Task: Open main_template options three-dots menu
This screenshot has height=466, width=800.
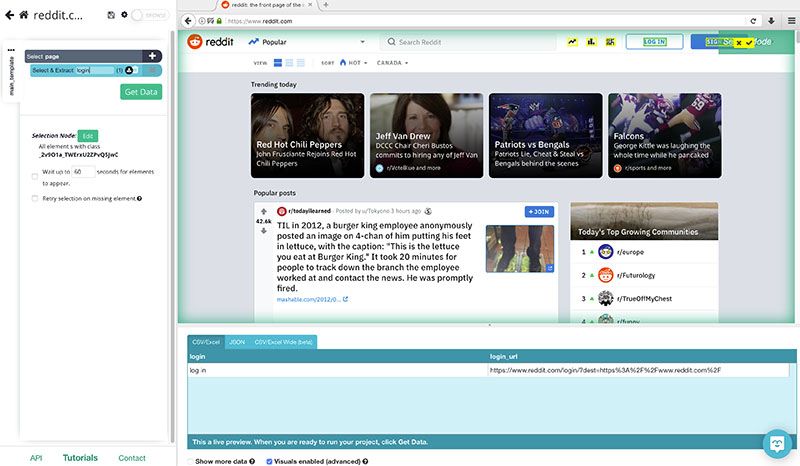Action: [11, 50]
